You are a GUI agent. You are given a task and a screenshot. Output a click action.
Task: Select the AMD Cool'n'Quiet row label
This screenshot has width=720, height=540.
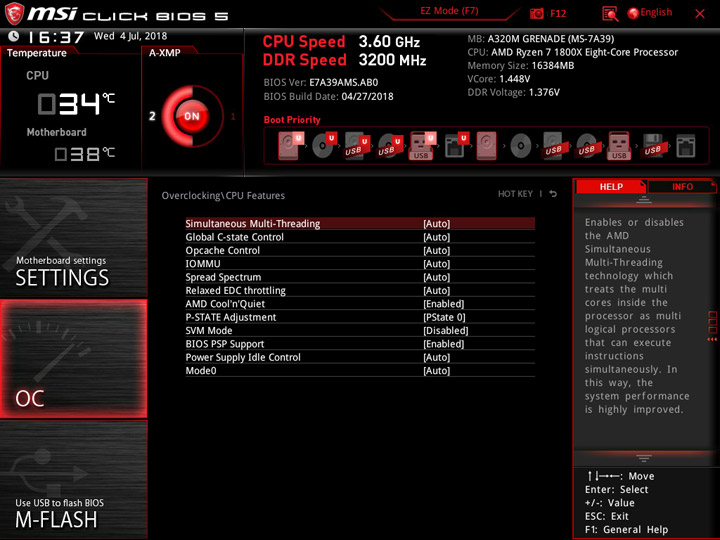(x=225, y=304)
